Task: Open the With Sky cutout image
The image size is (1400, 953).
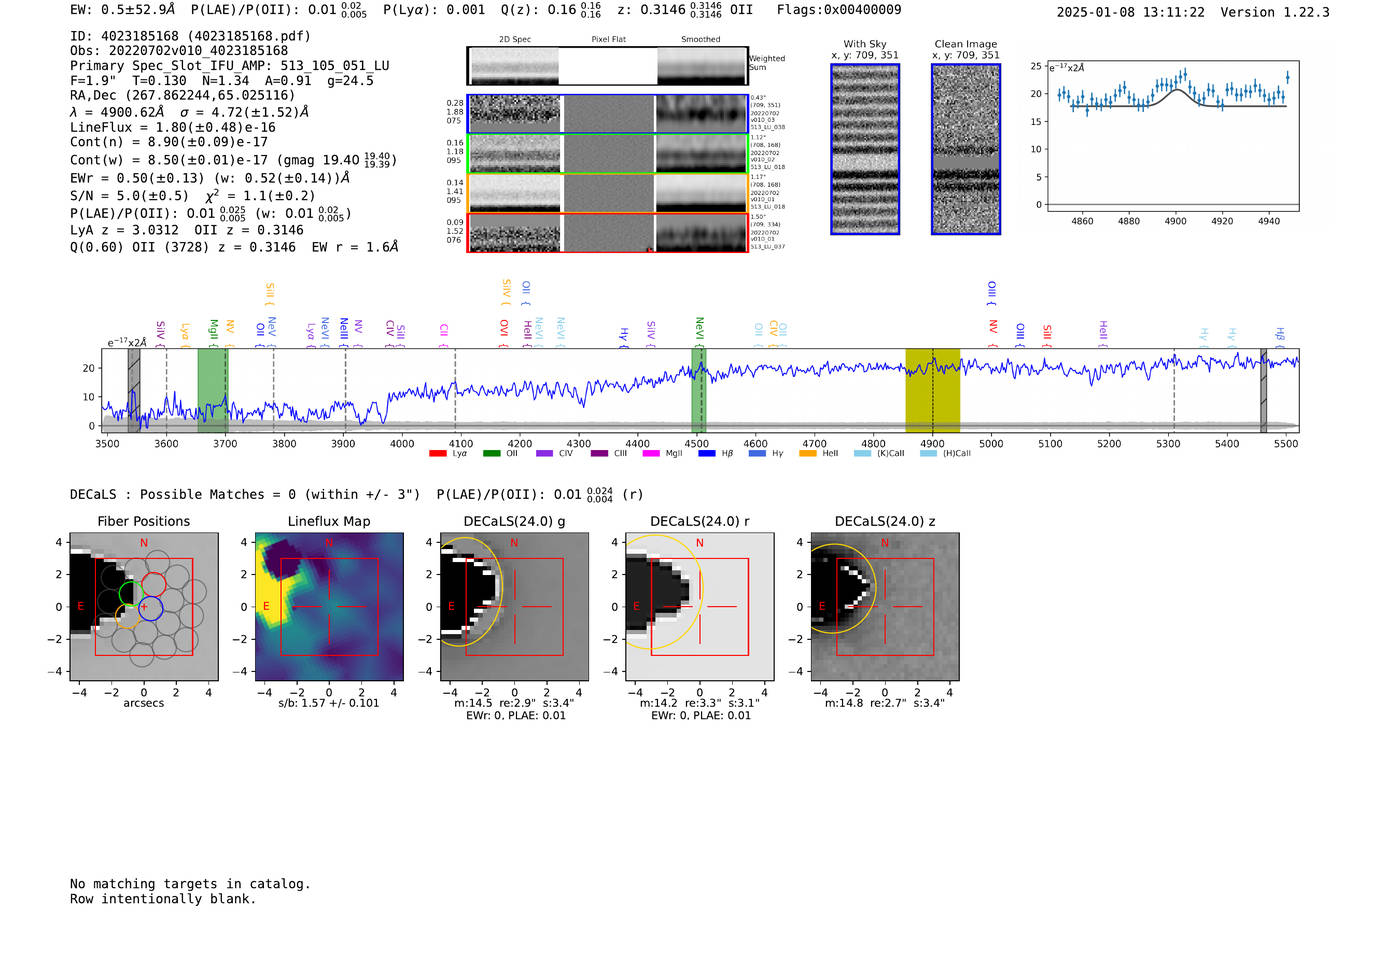Action: point(865,149)
